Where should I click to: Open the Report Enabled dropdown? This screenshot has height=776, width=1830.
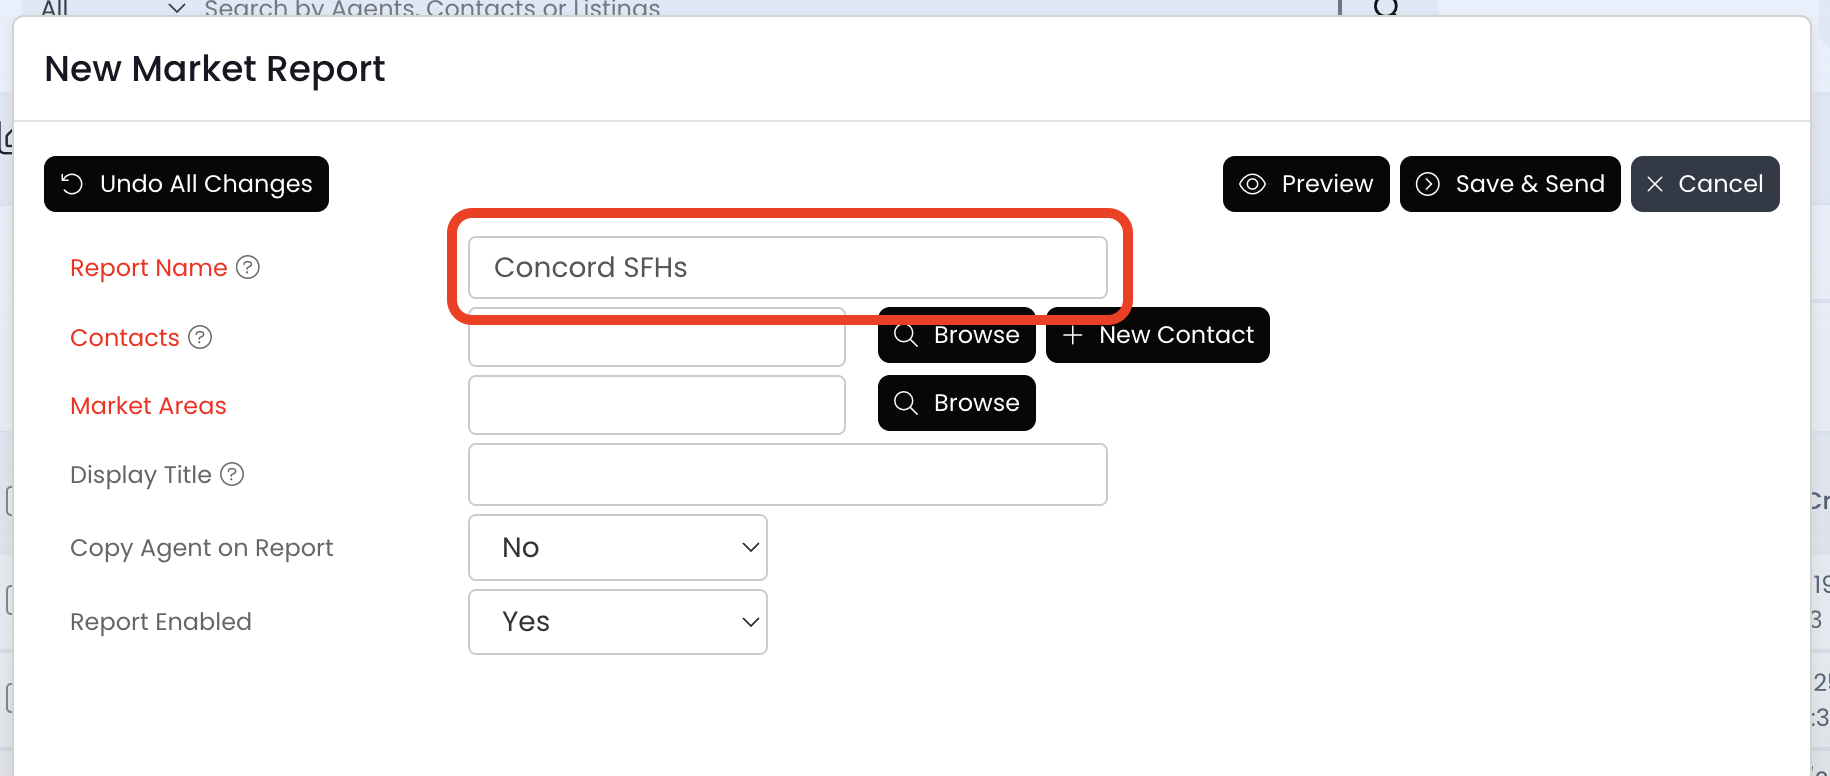coord(617,622)
